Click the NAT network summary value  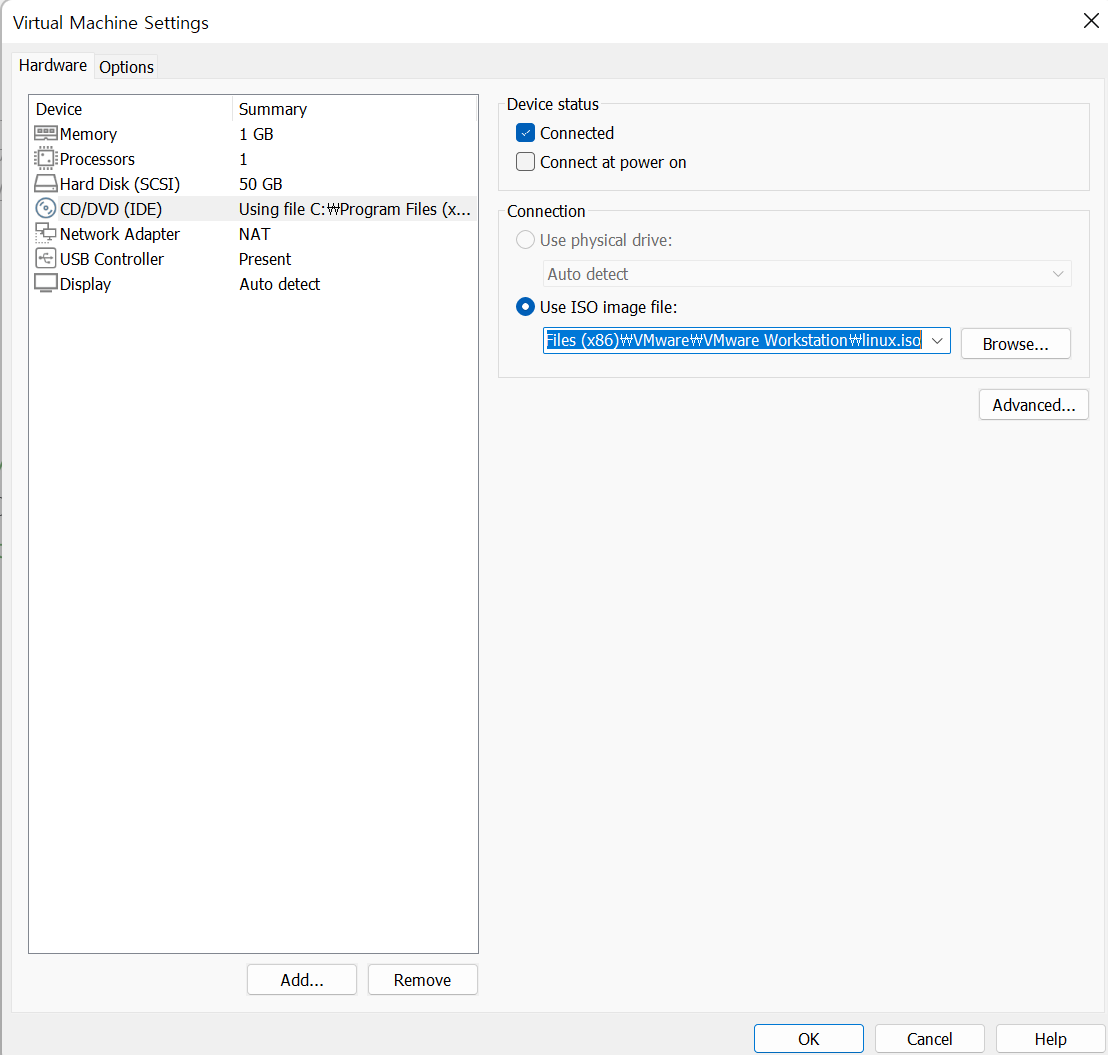254,234
